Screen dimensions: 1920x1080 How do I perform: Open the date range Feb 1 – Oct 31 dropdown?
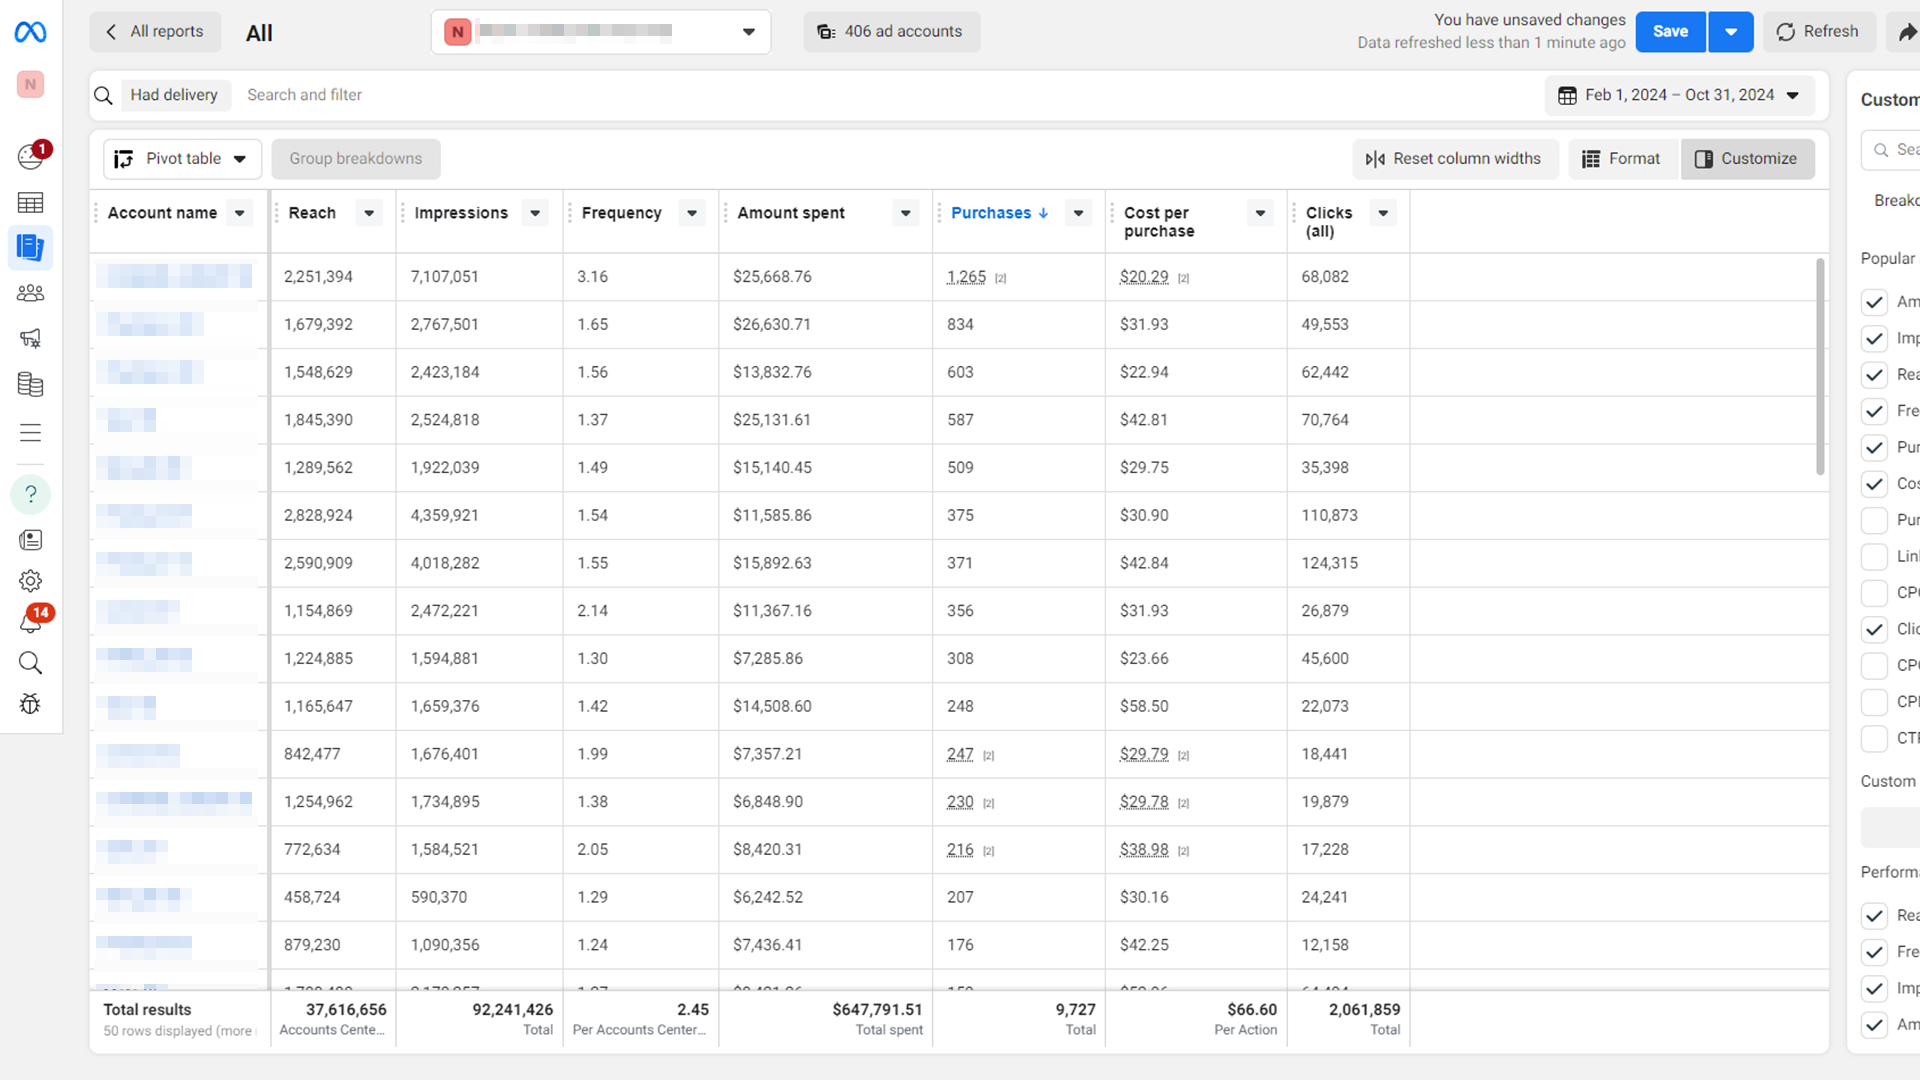[x=1680, y=95]
